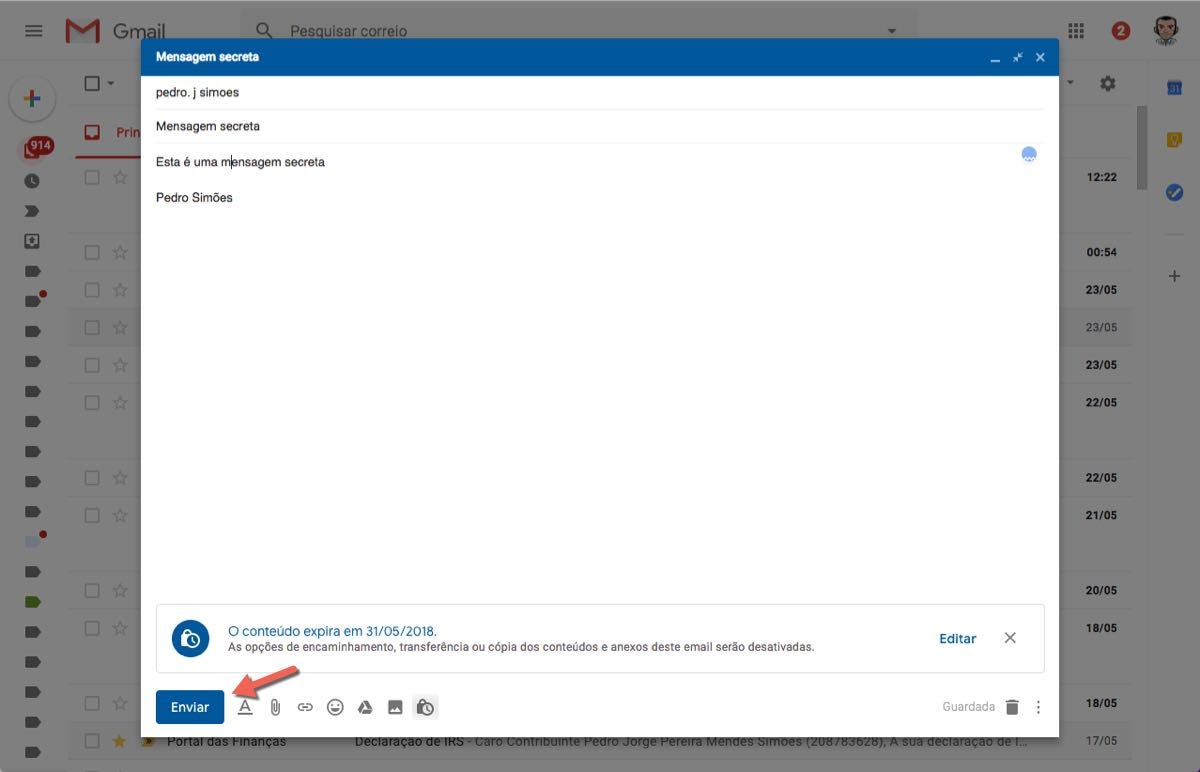The width and height of the screenshot is (1200, 772).
Task: Star the 21/05 email
Action: pos(120,515)
